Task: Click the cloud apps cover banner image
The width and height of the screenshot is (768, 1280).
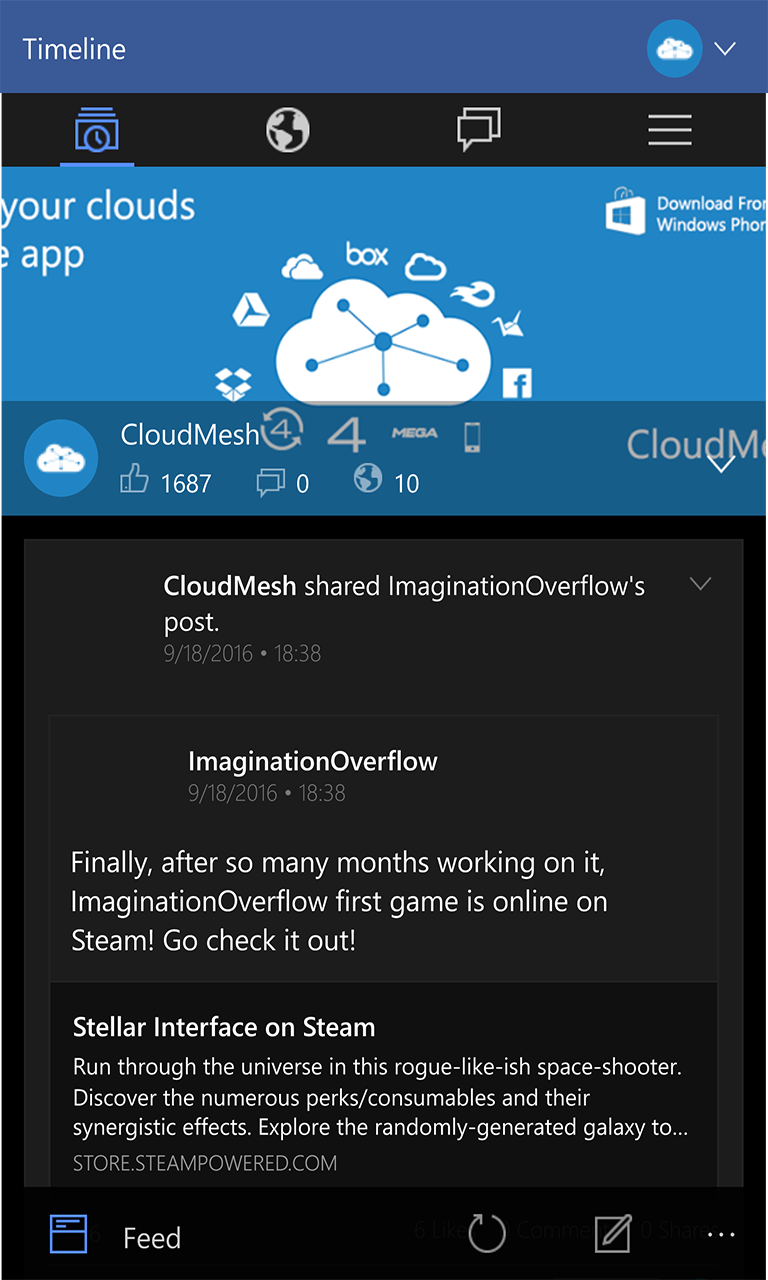Action: coord(384,285)
